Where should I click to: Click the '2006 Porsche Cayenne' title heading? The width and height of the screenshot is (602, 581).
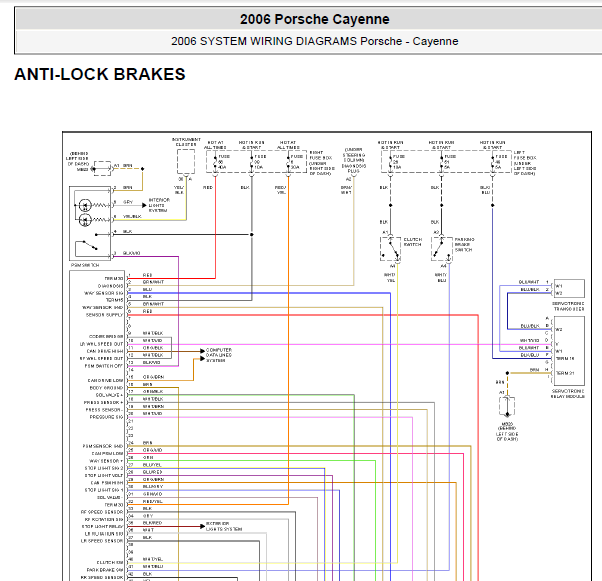314,19
